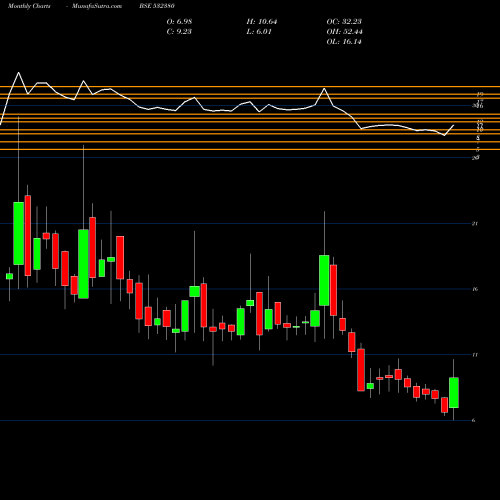The width and height of the screenshot is (500, 500).
Task: Click the price axis label '16'
Action: [475, 289]
